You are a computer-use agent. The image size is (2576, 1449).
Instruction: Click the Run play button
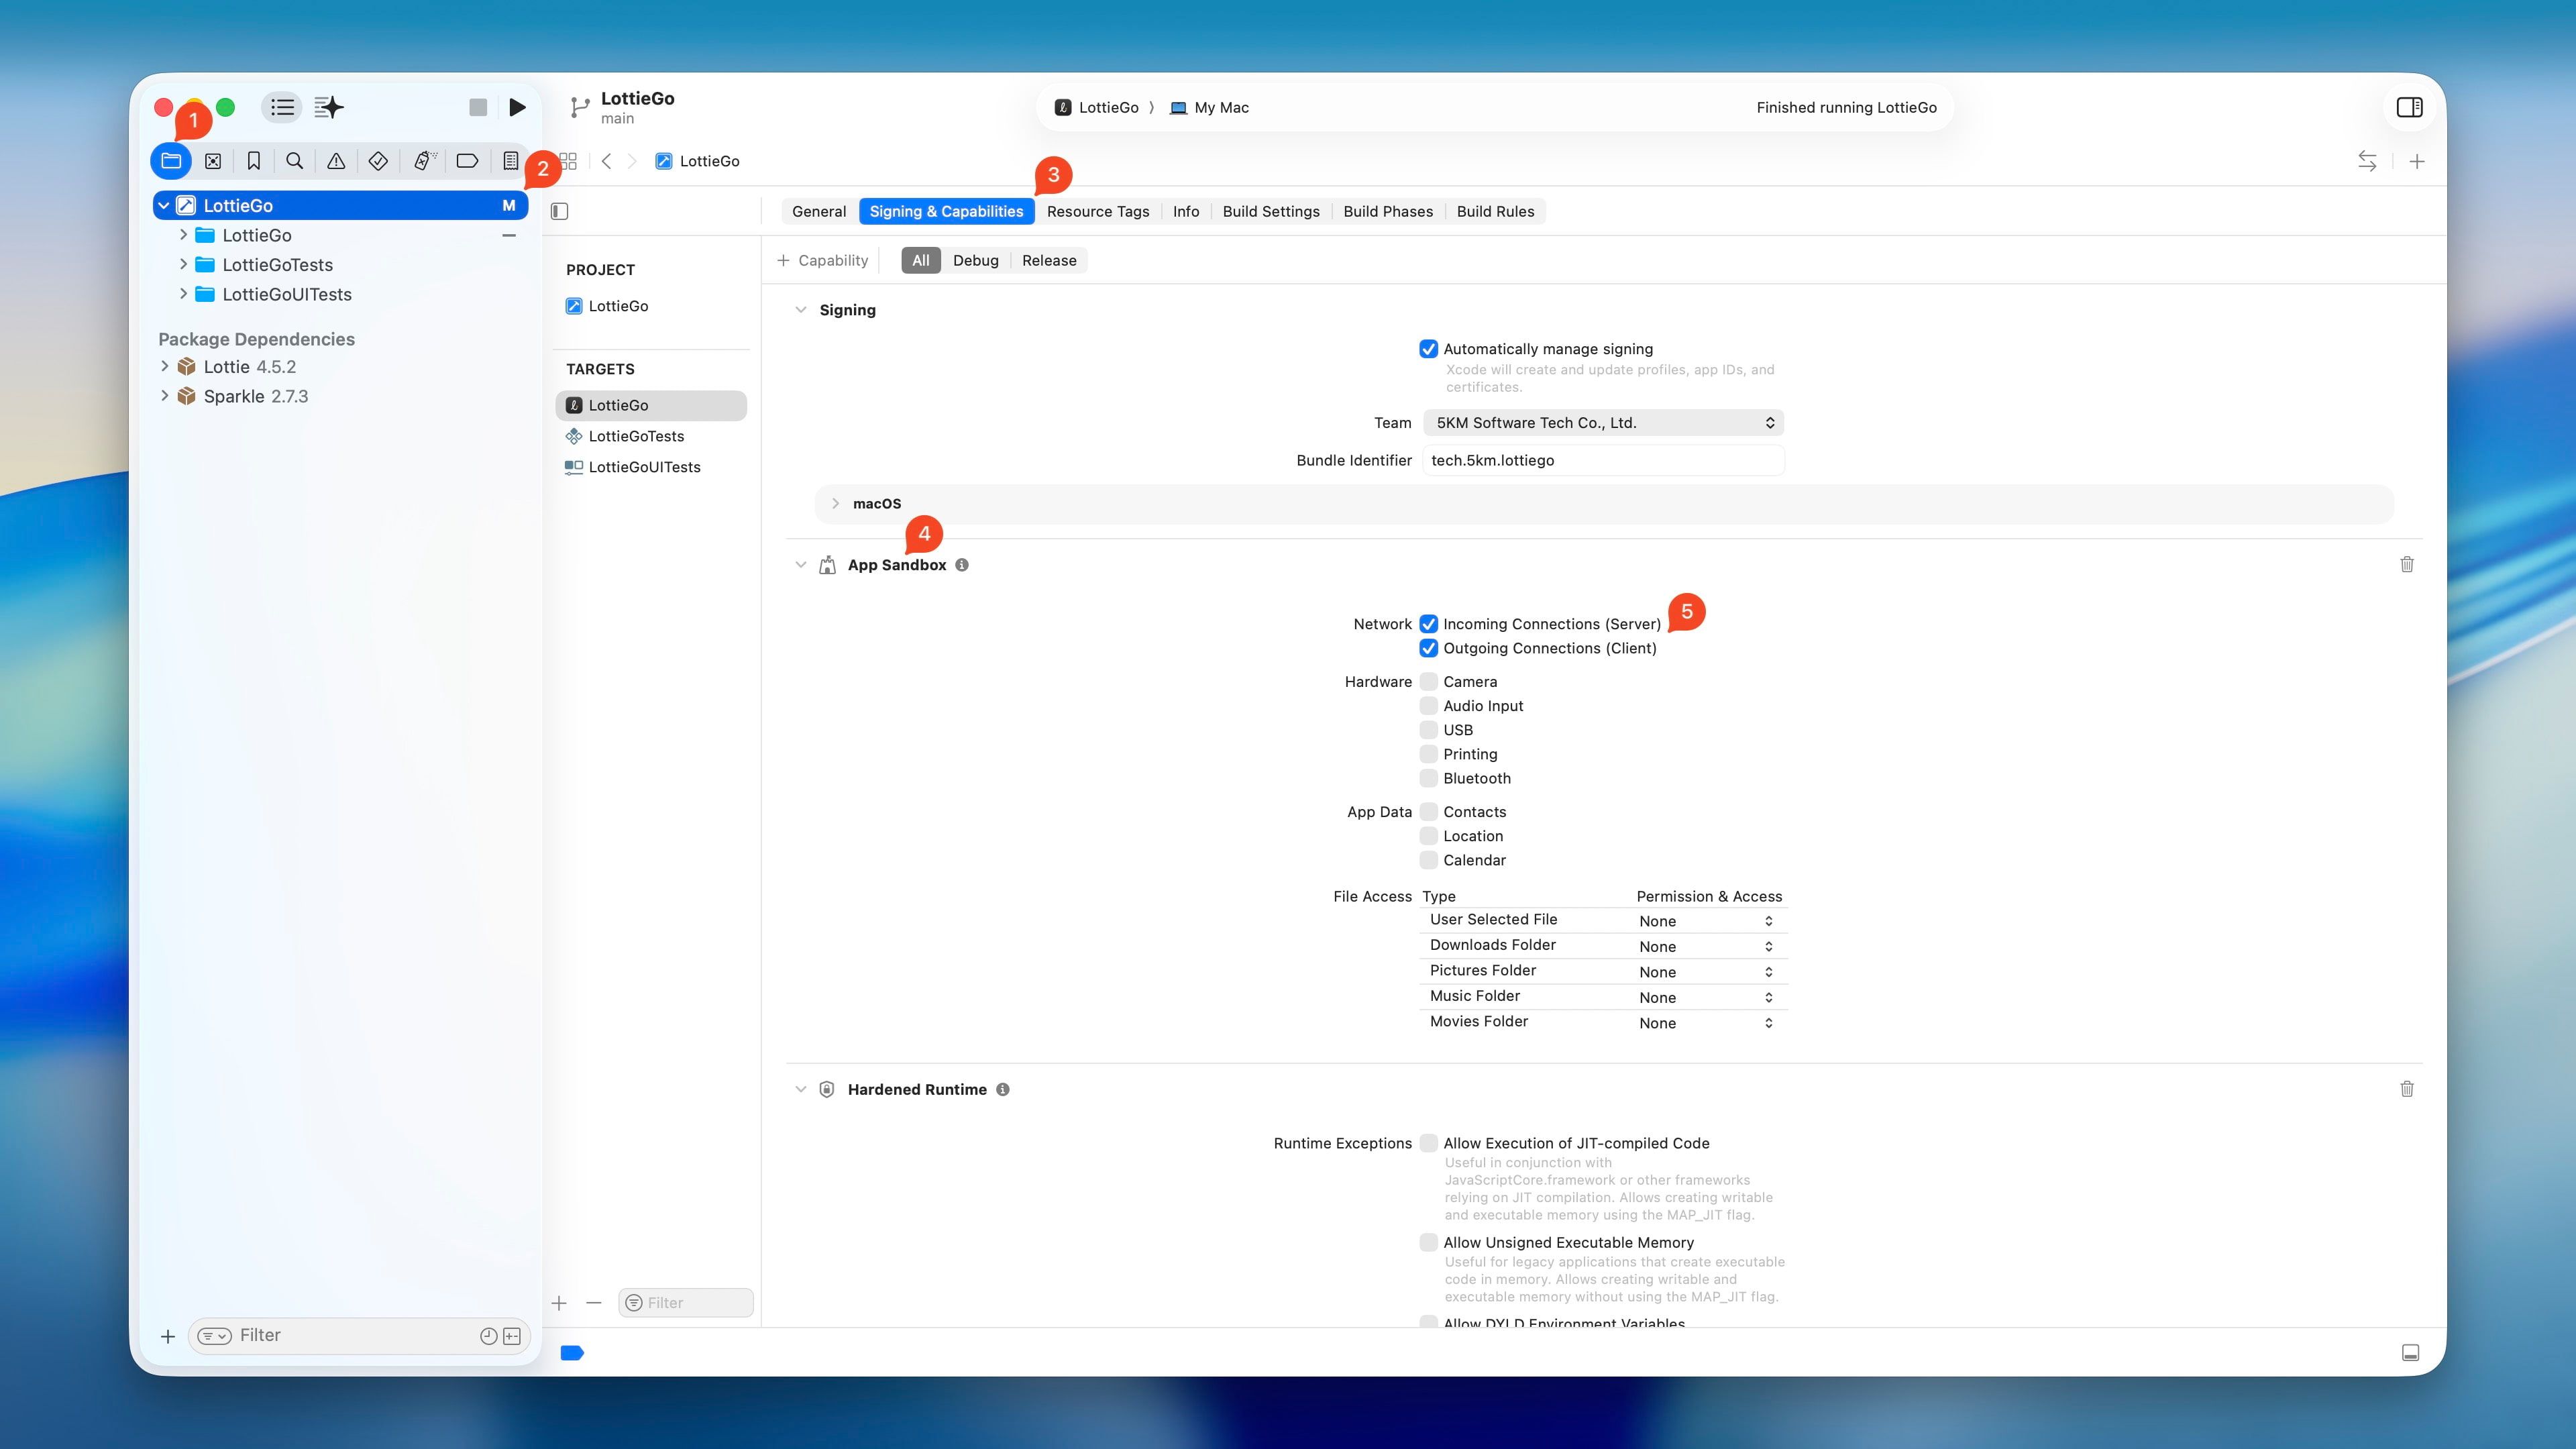pyautogui.click(x=517, y=107)
